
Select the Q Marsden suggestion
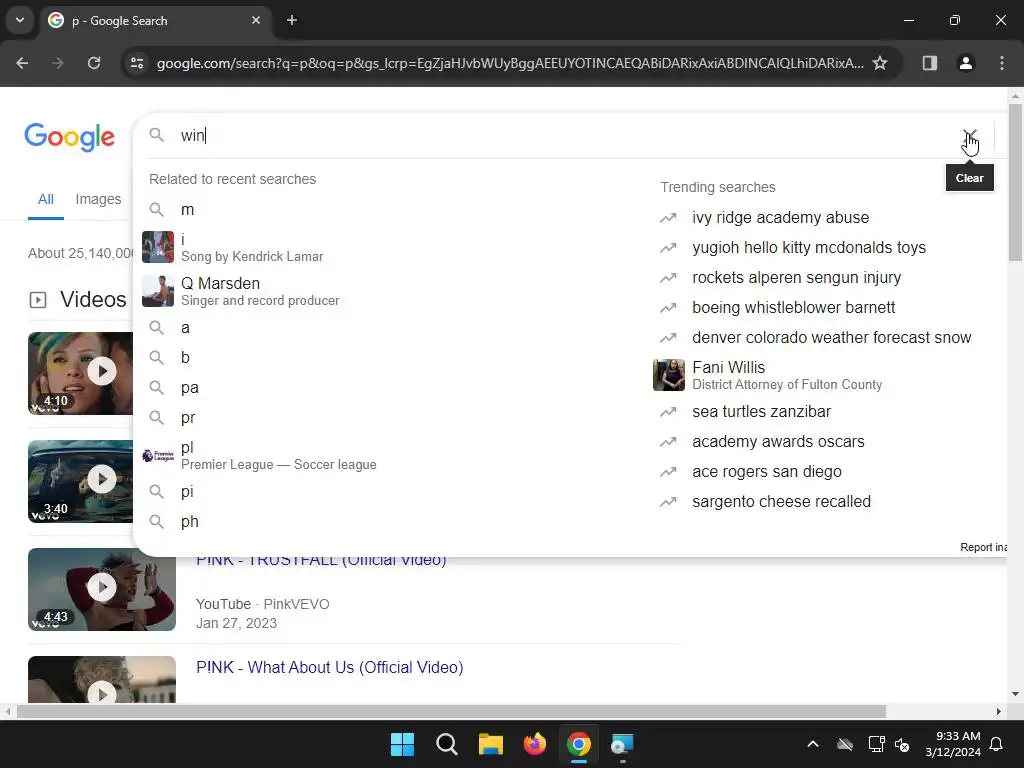[385, 291]
